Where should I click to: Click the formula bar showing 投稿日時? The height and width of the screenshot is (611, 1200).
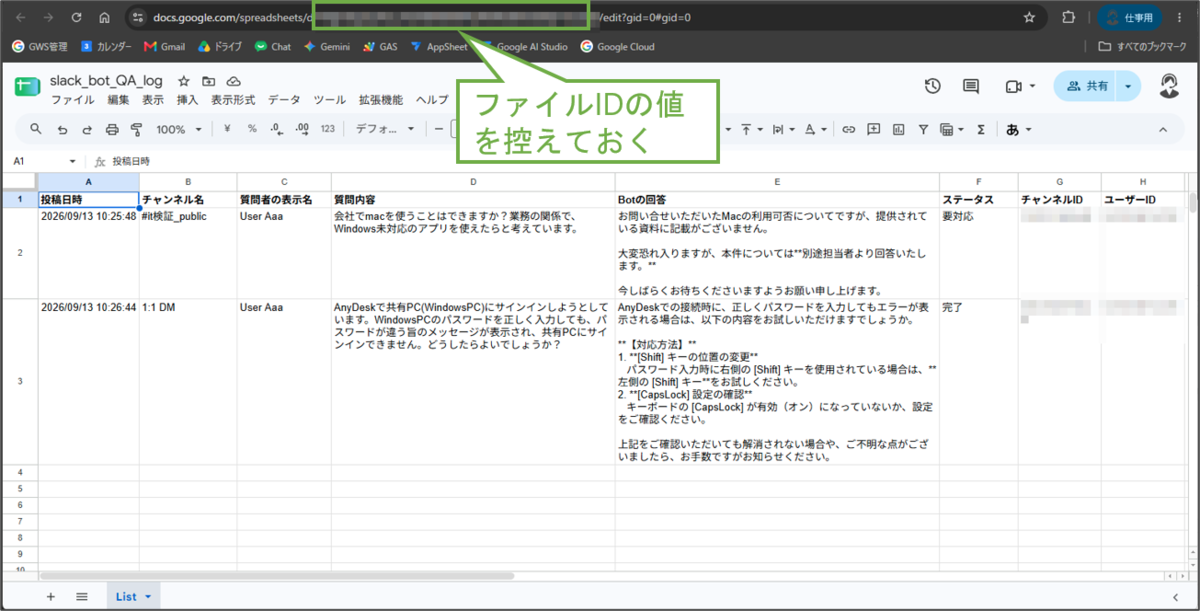pyautogui.click(x=640, y=161)
